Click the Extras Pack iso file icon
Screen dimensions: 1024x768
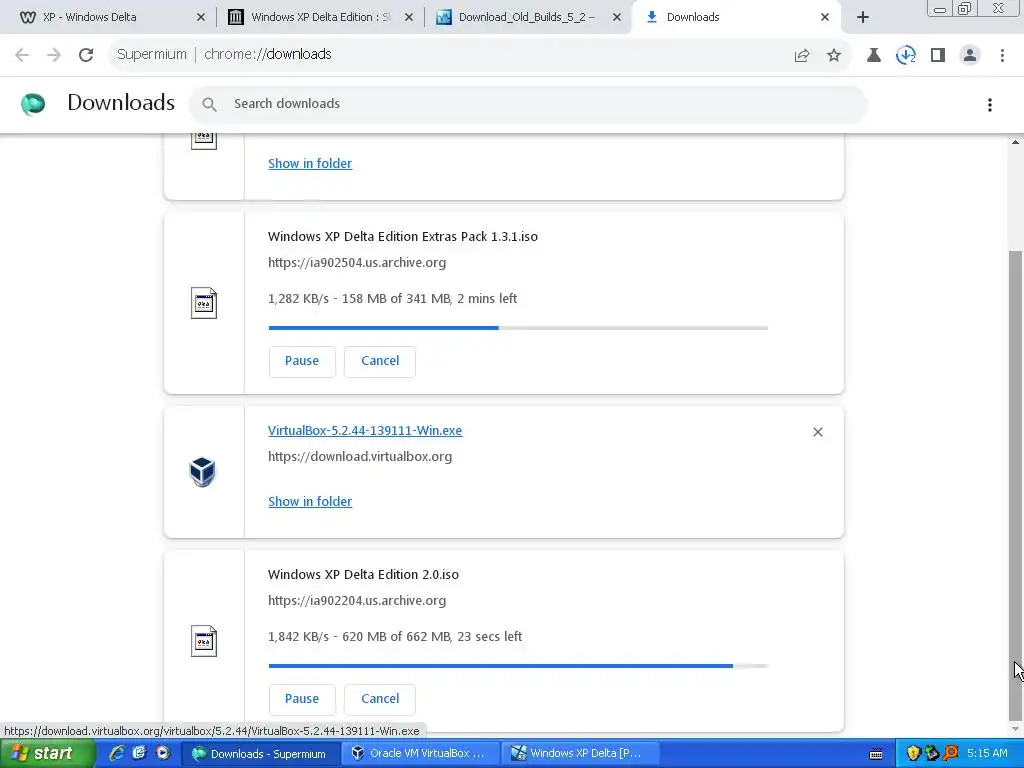(x=204, y=303)
